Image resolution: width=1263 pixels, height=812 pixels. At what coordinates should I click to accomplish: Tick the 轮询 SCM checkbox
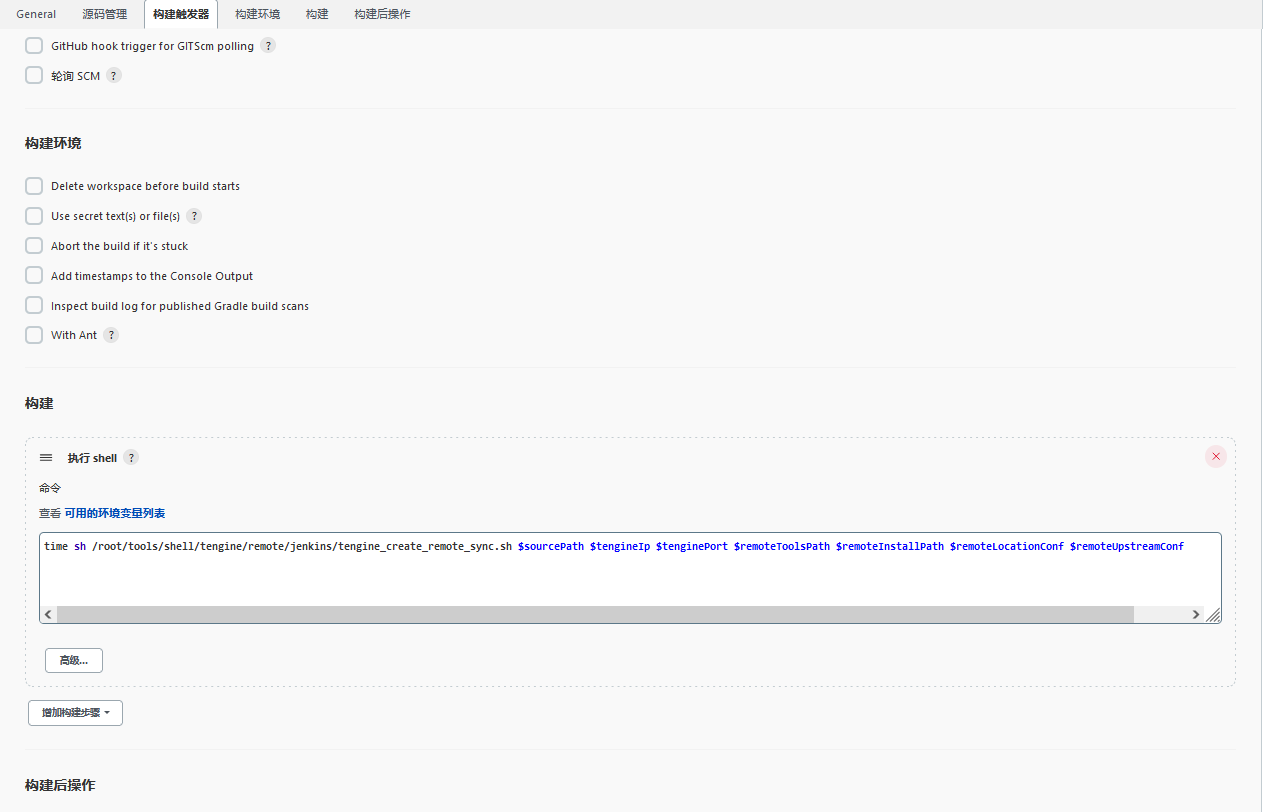34,76
